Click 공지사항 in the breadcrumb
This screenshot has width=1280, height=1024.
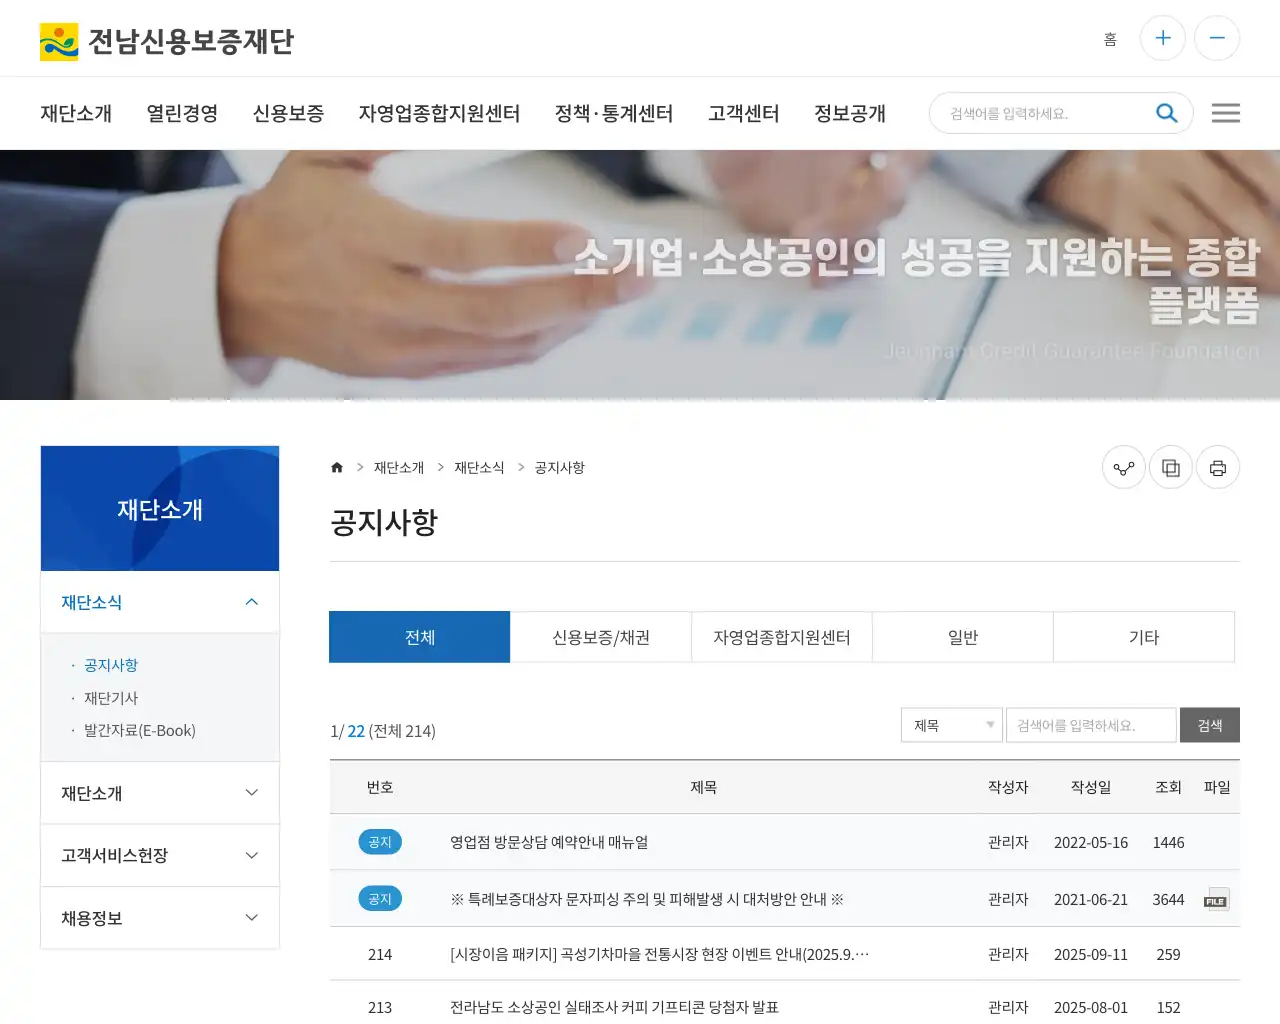(559, 467)
